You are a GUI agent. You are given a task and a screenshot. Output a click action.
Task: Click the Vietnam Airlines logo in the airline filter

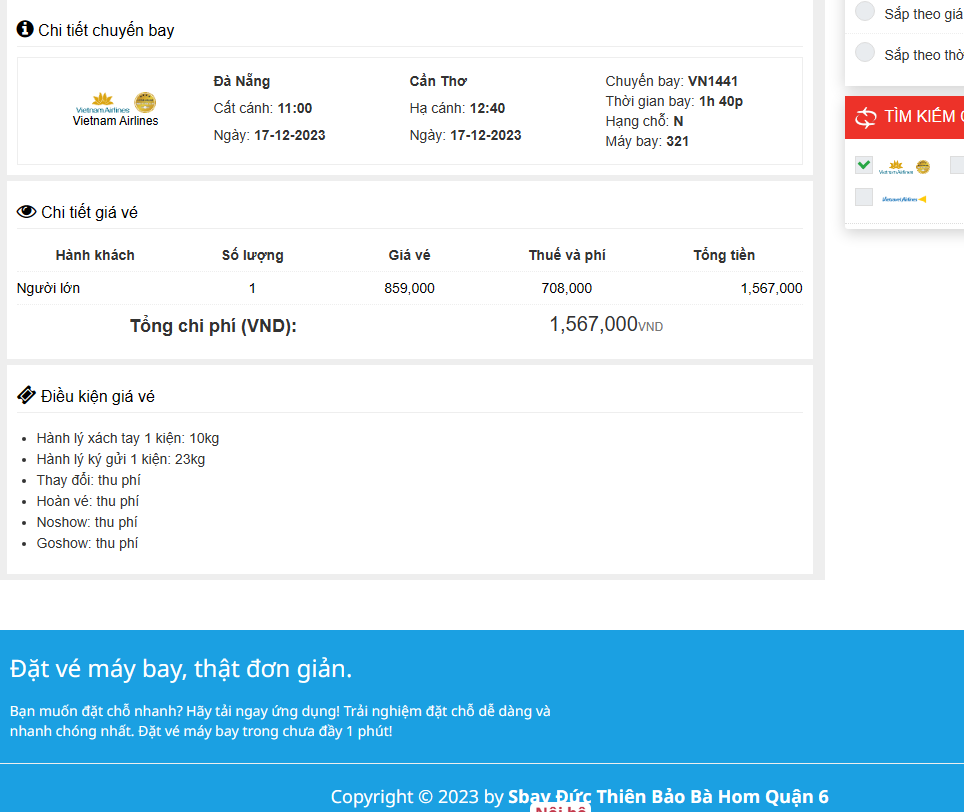click(896, 166)
